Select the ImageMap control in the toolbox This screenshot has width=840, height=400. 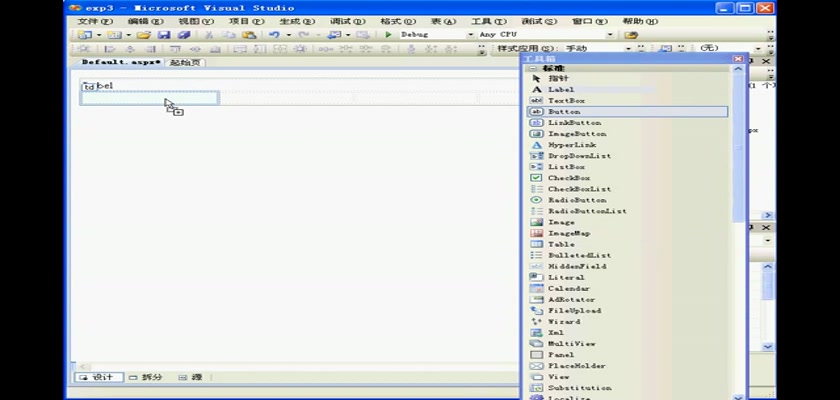[569, 233]
